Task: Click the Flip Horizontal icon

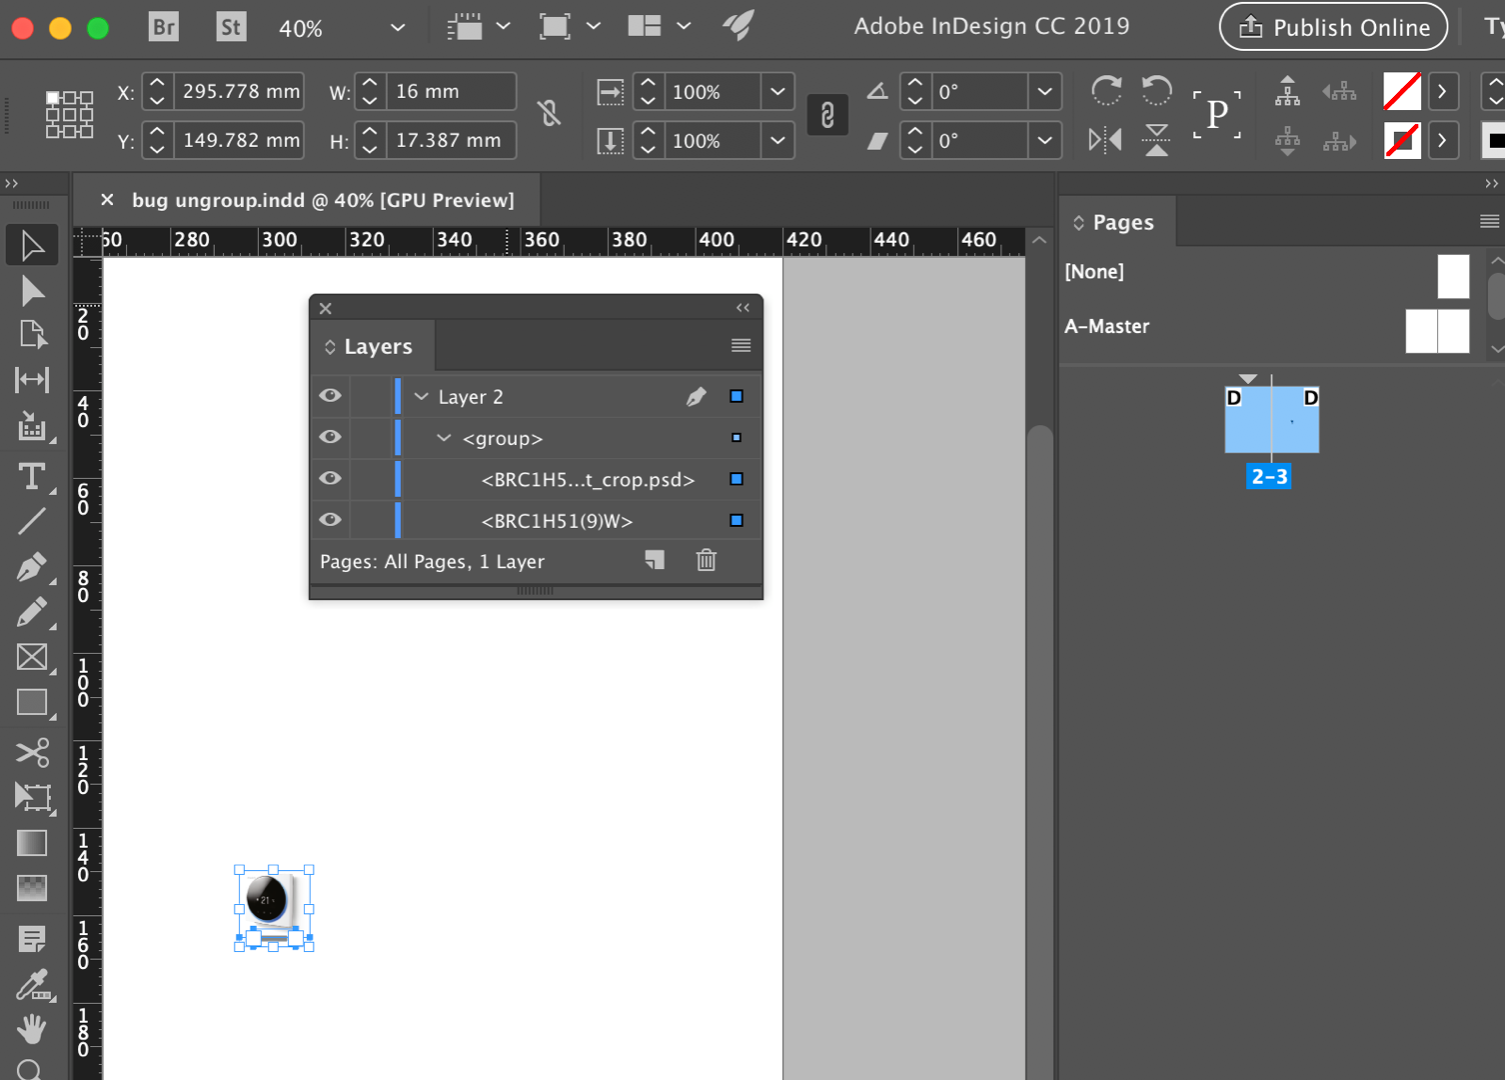Action: click(x=1104, y=140)
